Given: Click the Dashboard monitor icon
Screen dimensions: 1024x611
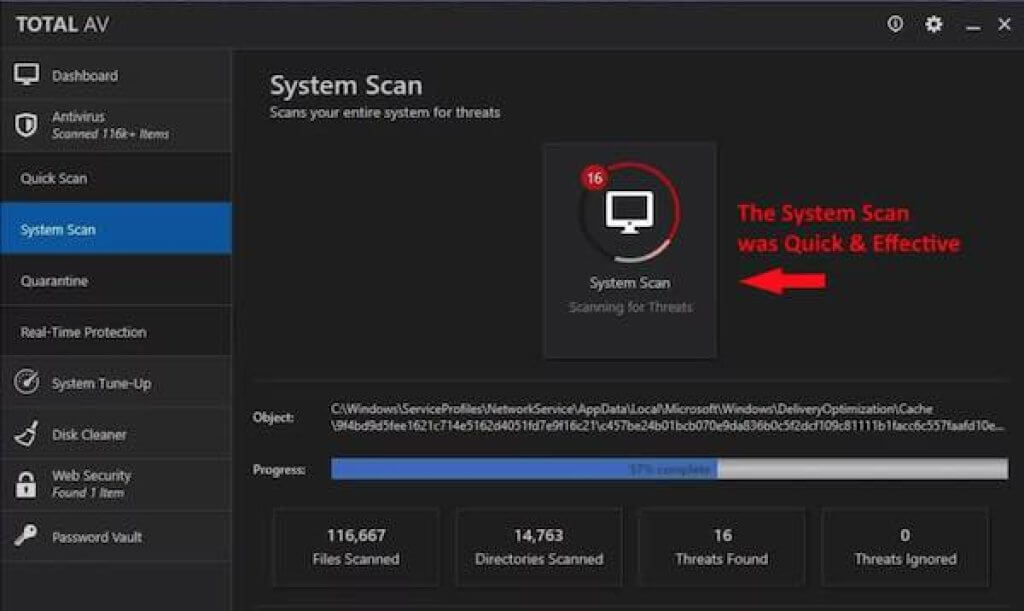Looking at the screenshot, I should [x=27, y=75].
